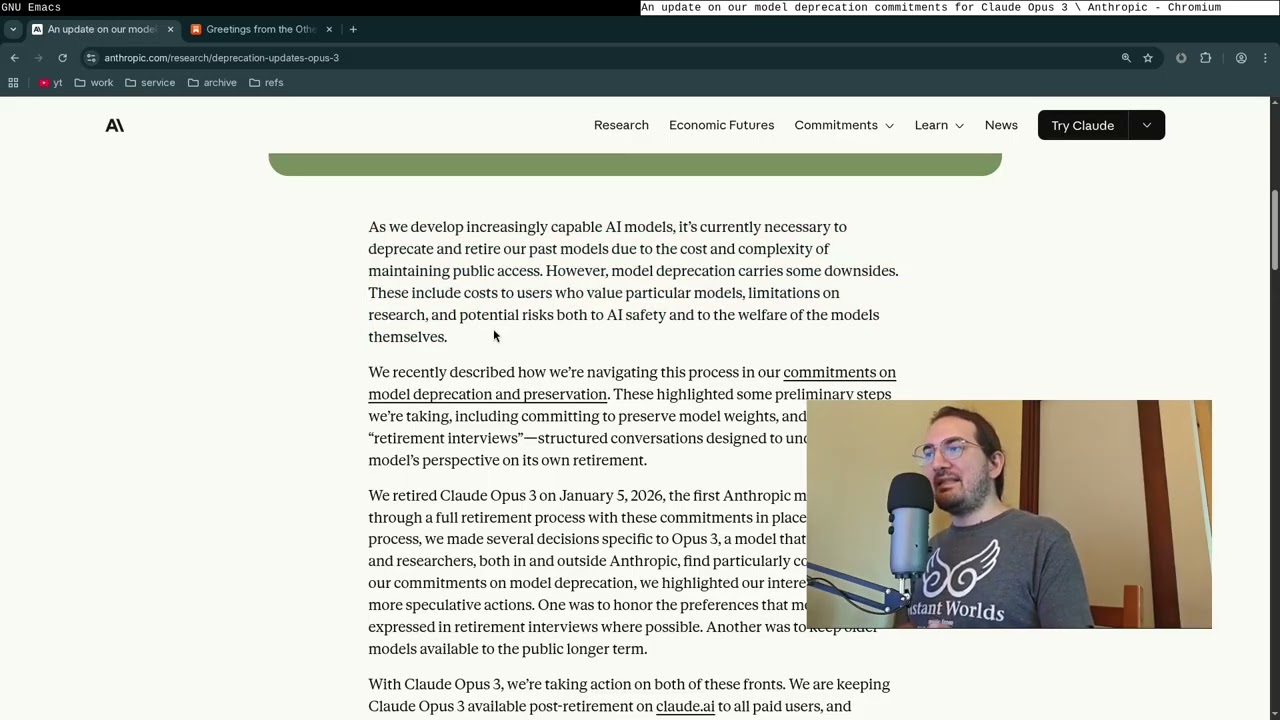Open the Economic Futures nav item
The width and height of the screenshot is (1280, 720).
click(x=721, y=125)
